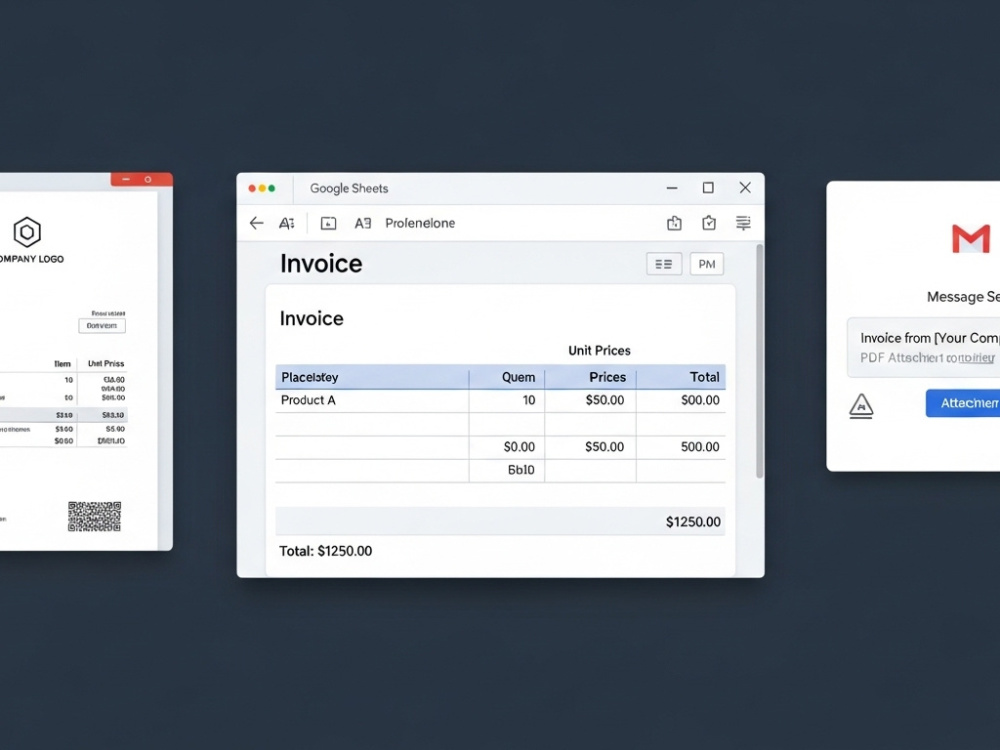Image resolution: width=1000 pixels, height=750 pixels.
Task: Click the quantity cell showing 10
Action: pos(507,401)
